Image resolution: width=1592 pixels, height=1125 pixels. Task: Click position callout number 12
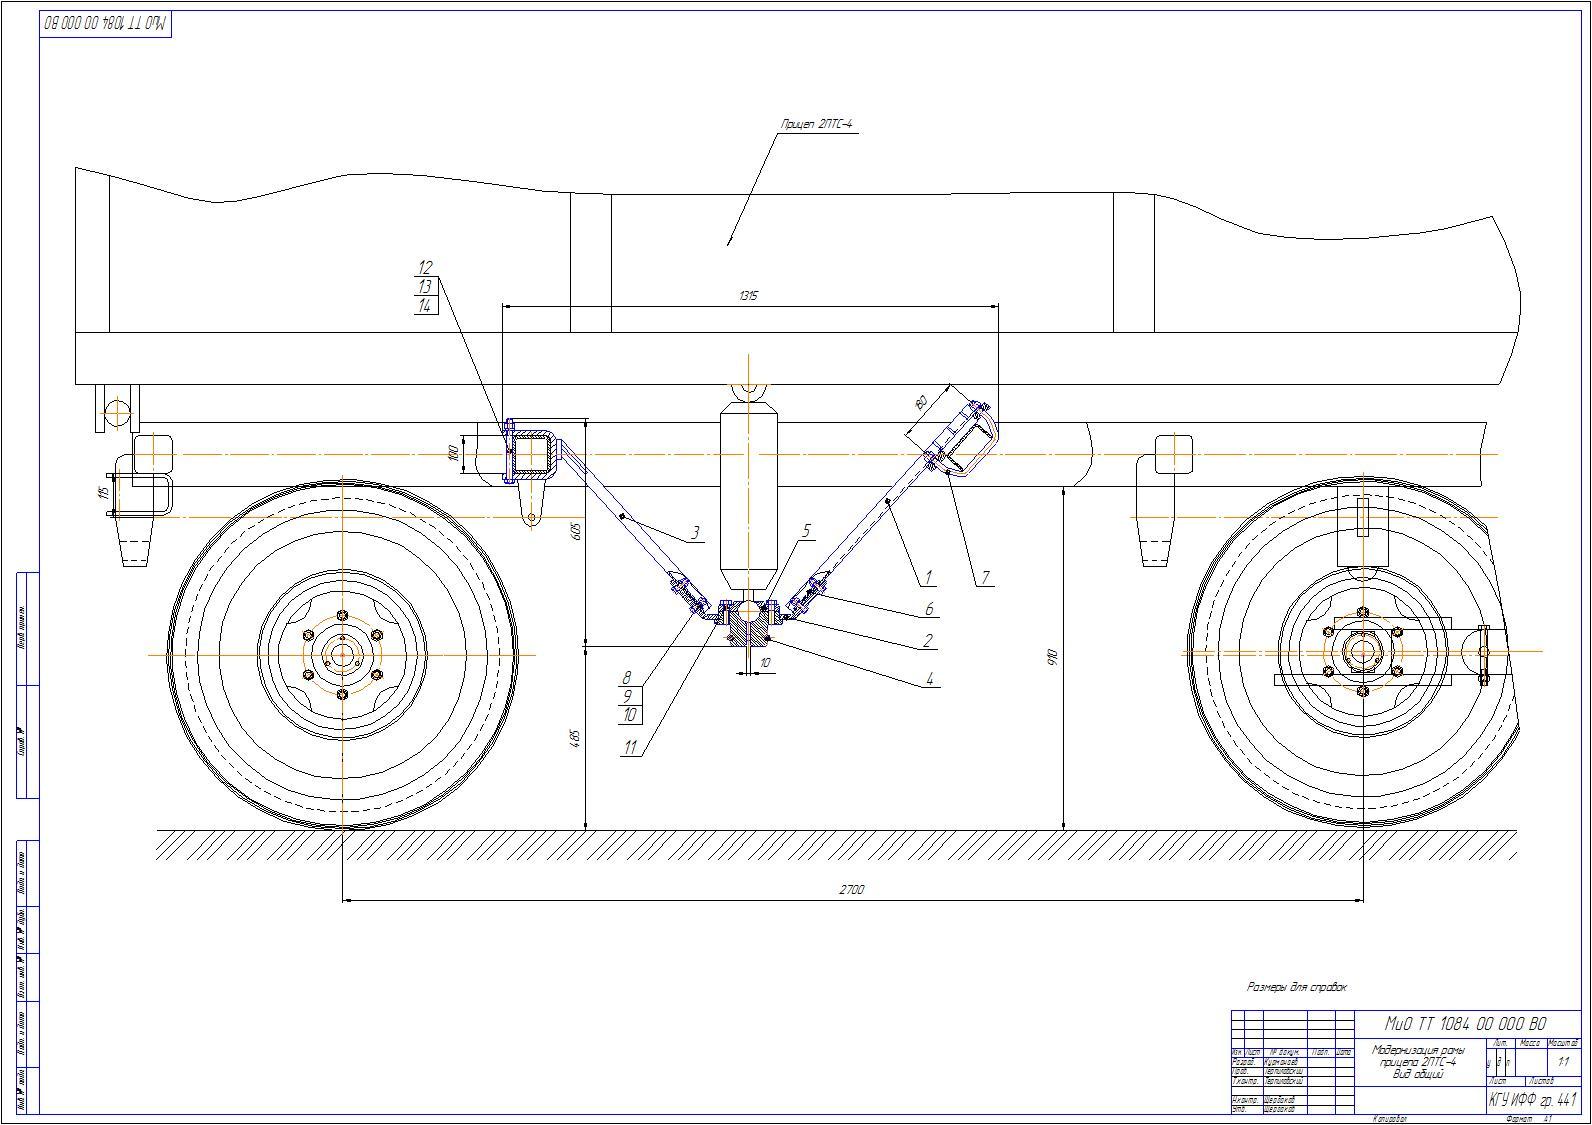[x=425, y=267]
